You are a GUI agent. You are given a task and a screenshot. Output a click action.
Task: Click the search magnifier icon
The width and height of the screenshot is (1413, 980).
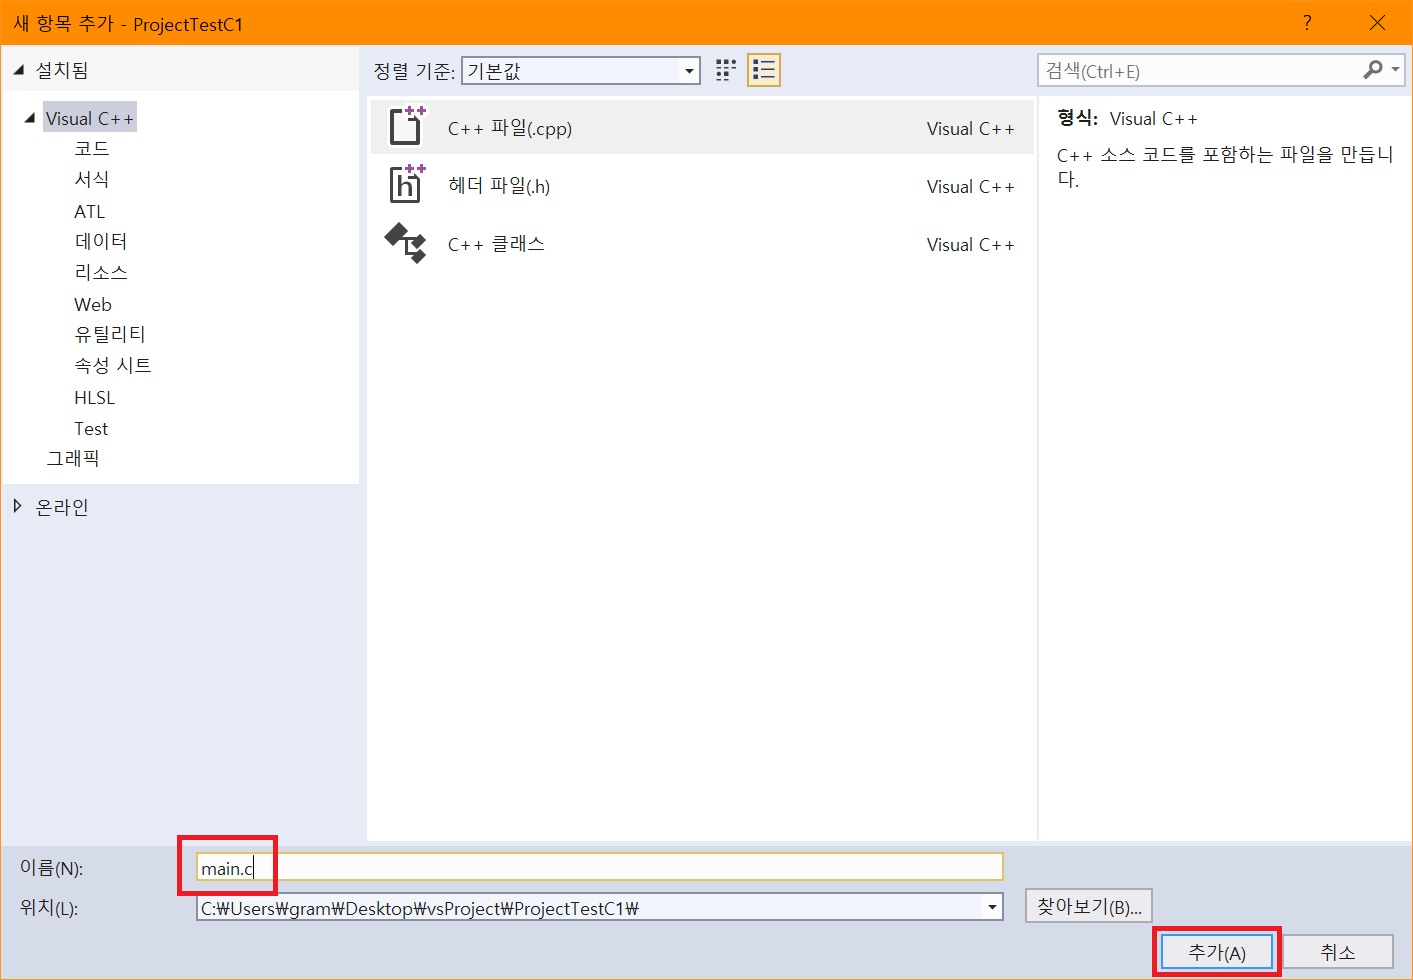(1373, 70)
